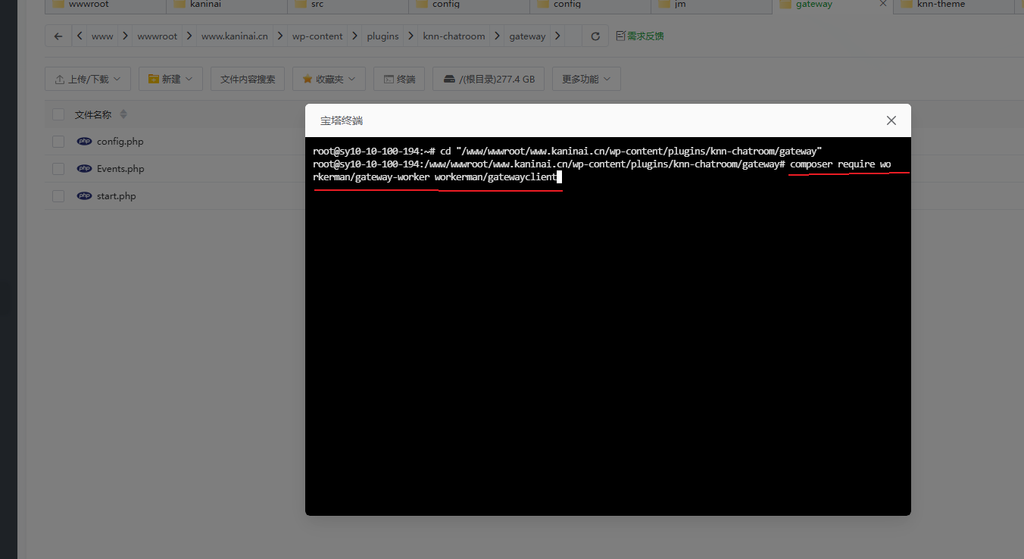Expand the chevron after knn-chatroom breadcrumb
The image size is (1024, 559).
coord(497,36)
